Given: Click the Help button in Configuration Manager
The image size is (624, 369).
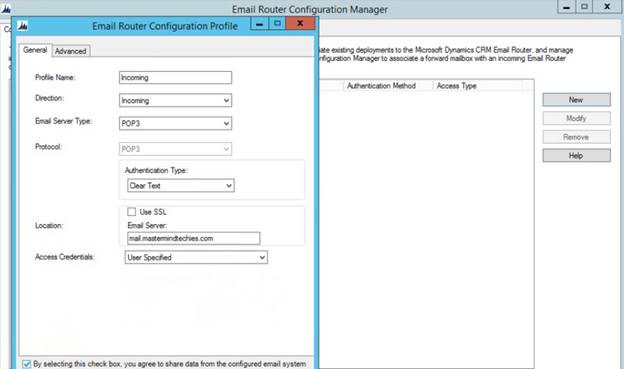Looking at the screenshot, I should (x=576, y=156).
